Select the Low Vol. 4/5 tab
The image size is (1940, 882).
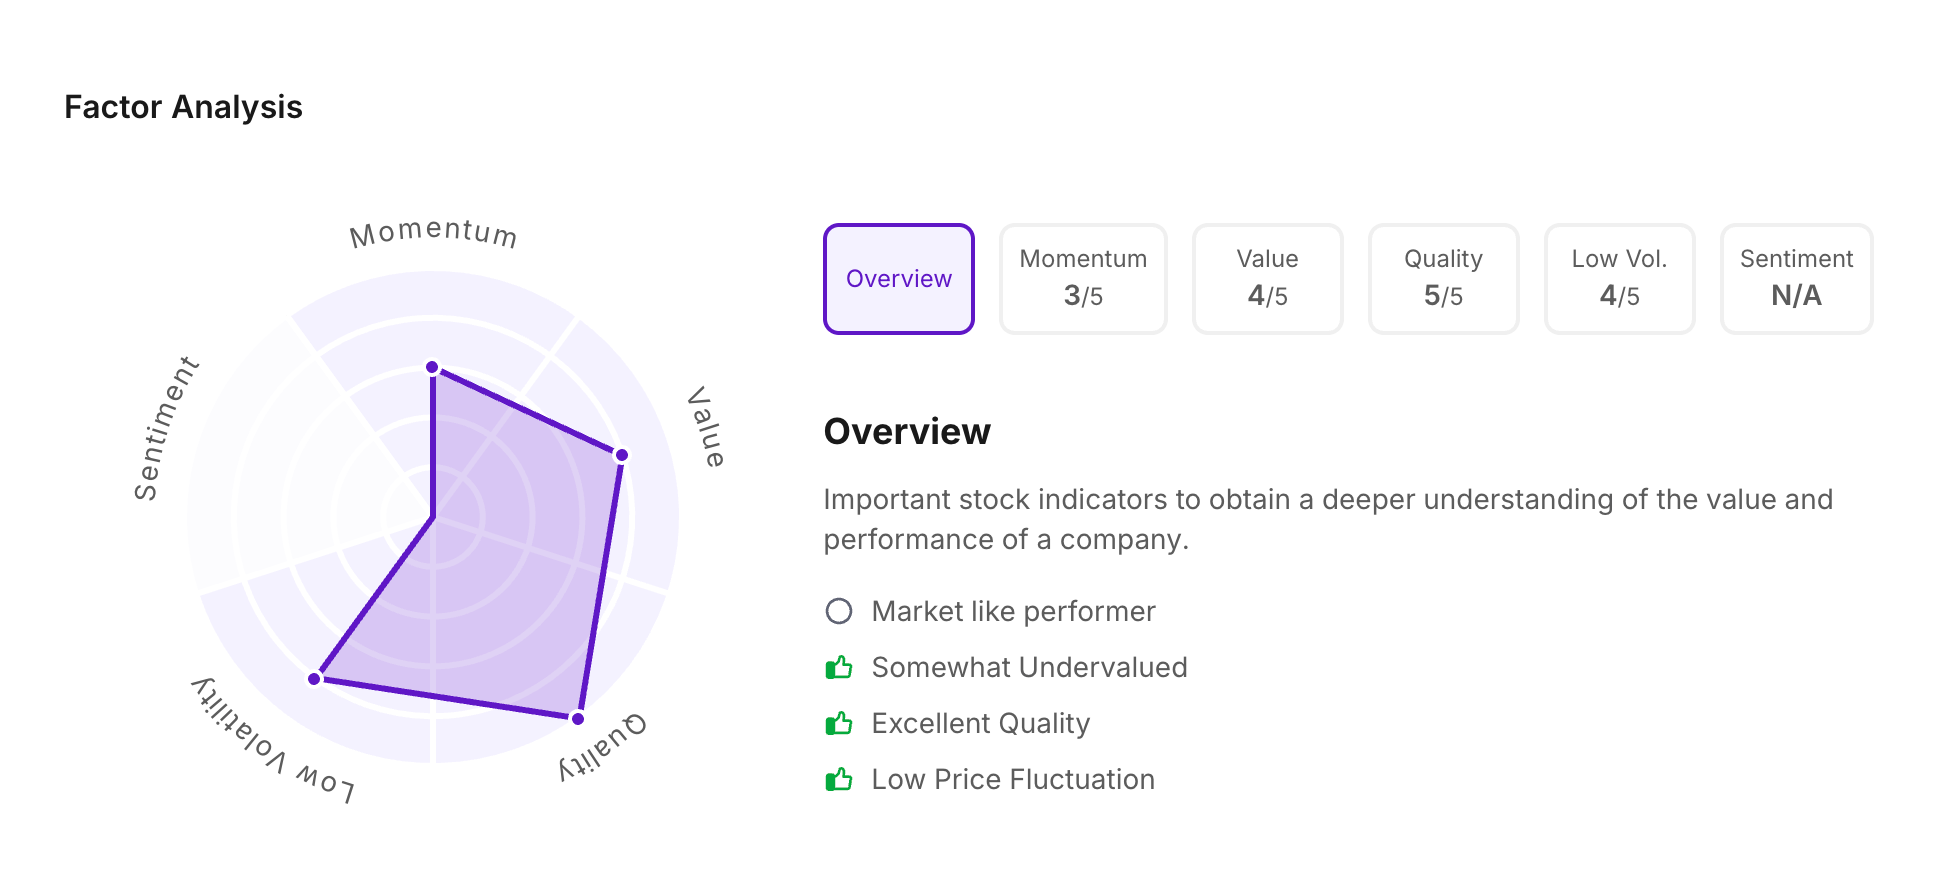point(1619,279)
